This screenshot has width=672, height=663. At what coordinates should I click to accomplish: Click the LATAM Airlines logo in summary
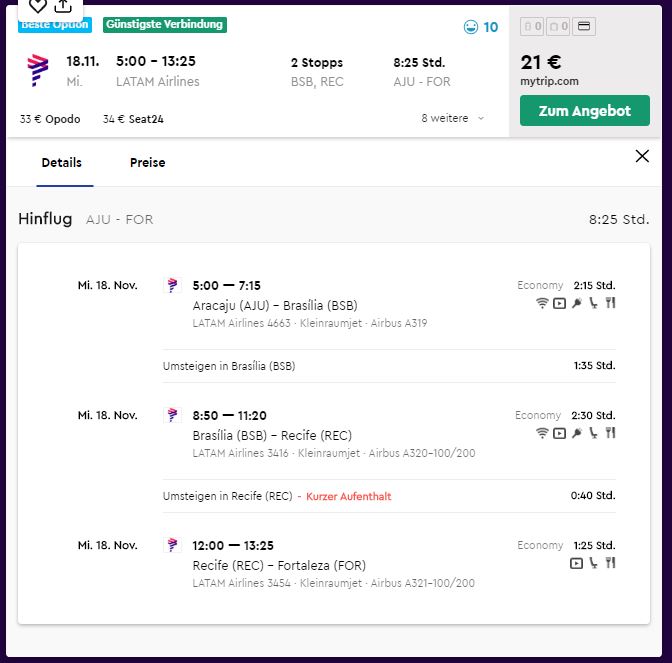pyautogui.click(x=38, y=70)
